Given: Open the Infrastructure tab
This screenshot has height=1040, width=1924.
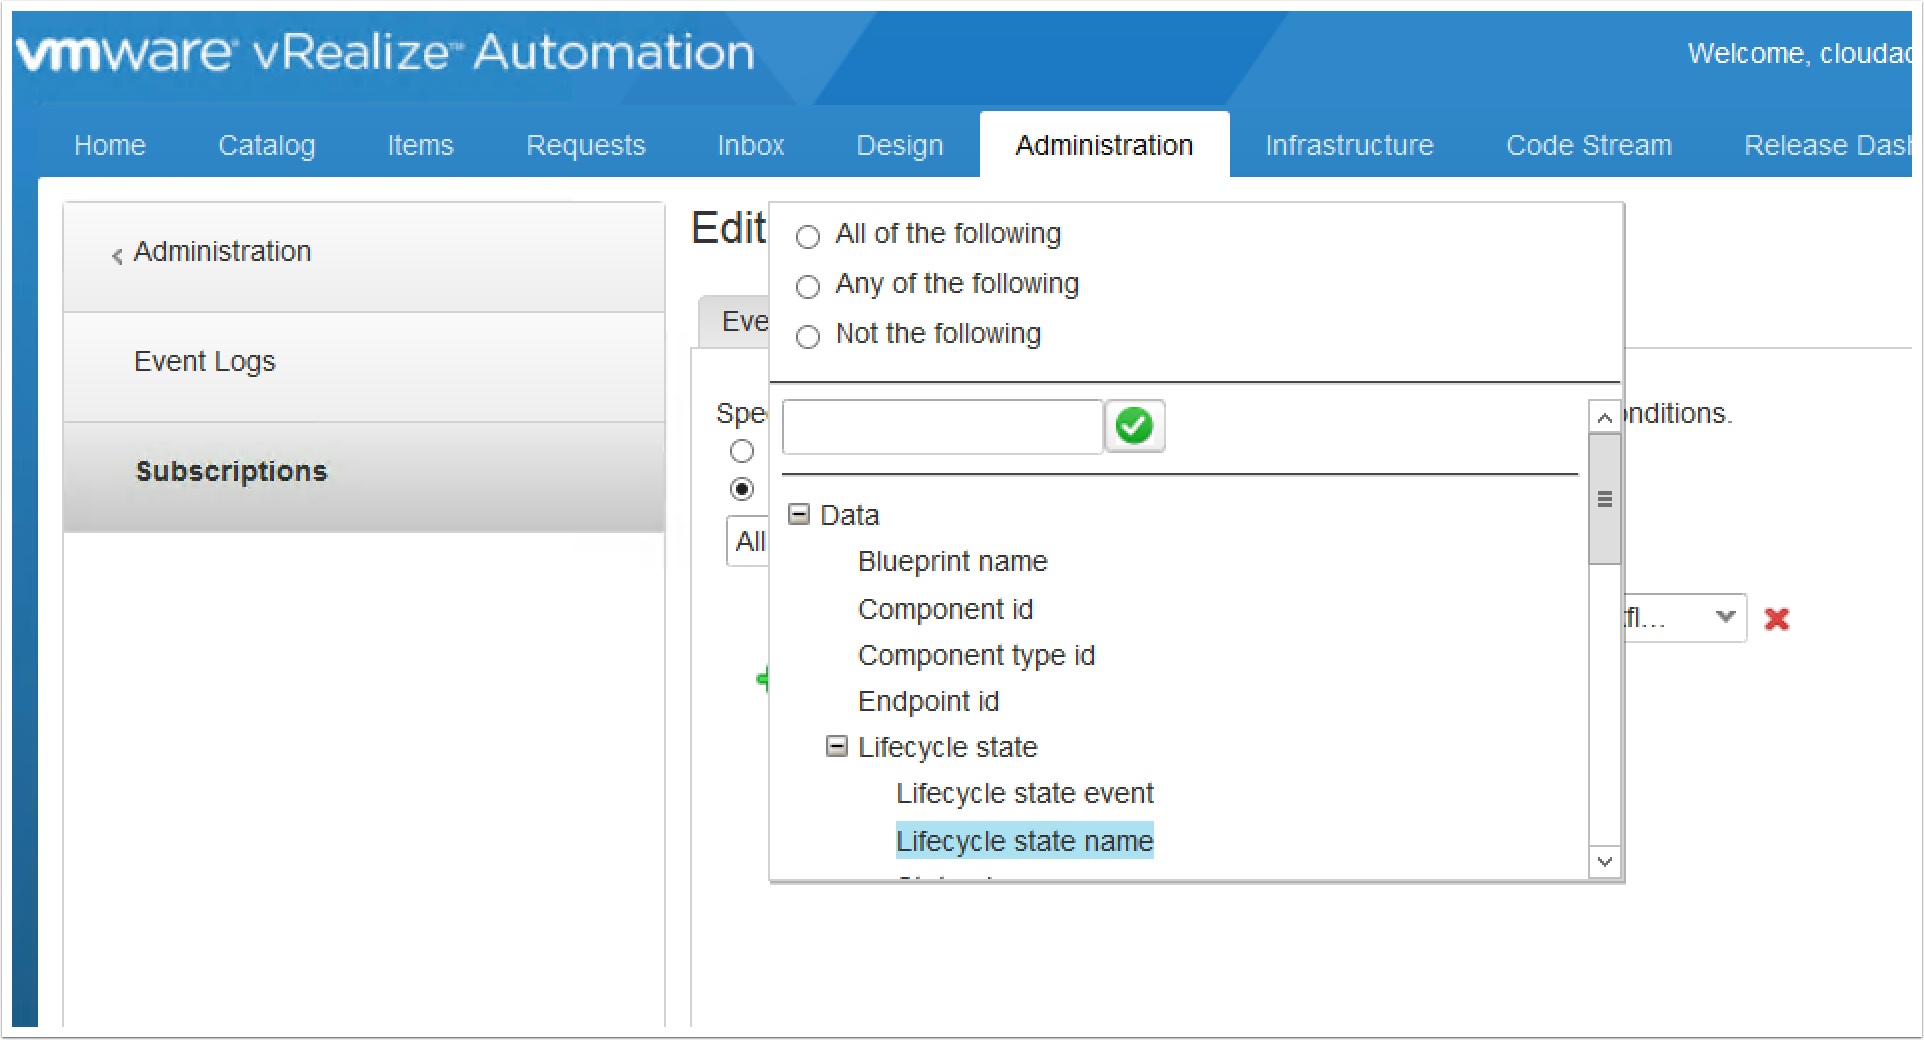Looking at the screenshot, I should coord(1349,145).
